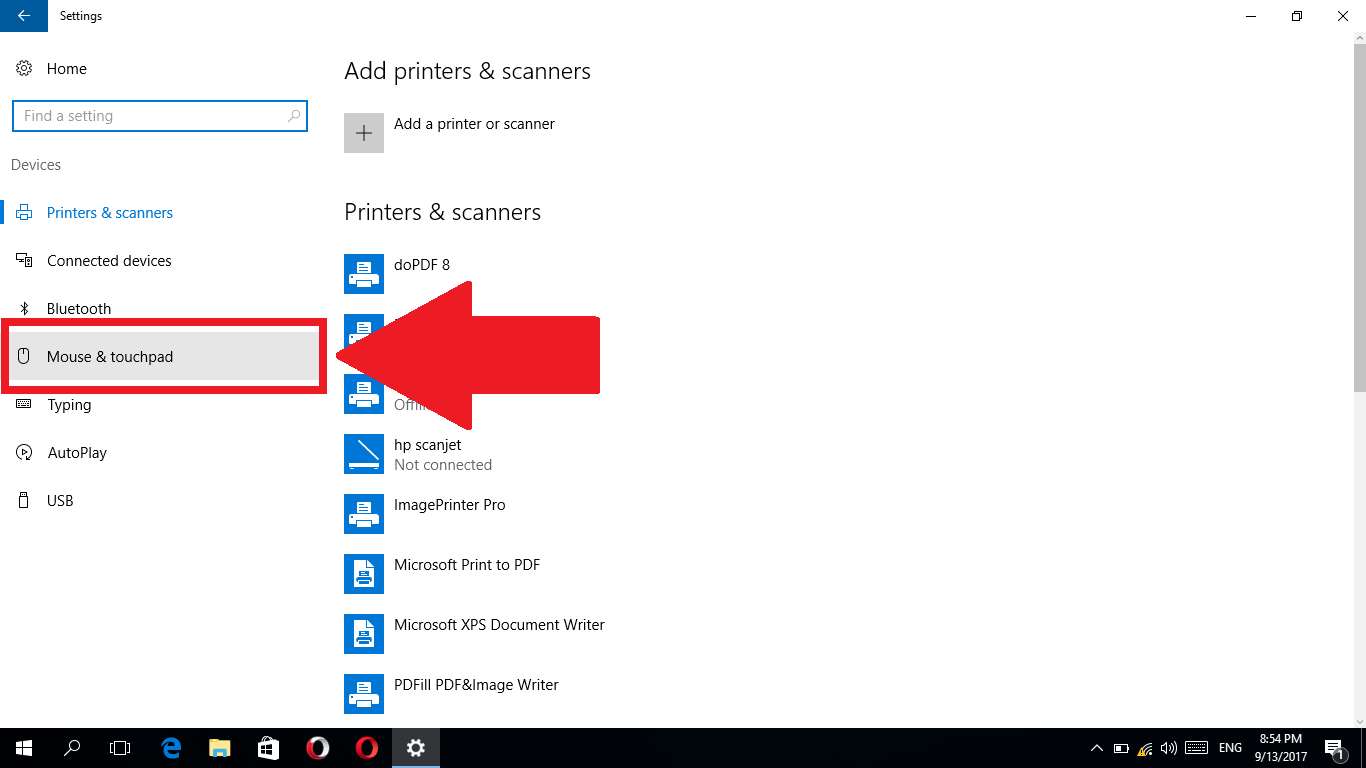This screenshot has width=1366, height=768.
Task: Select the doPDF 8 printer
Action: pos(397,274)
